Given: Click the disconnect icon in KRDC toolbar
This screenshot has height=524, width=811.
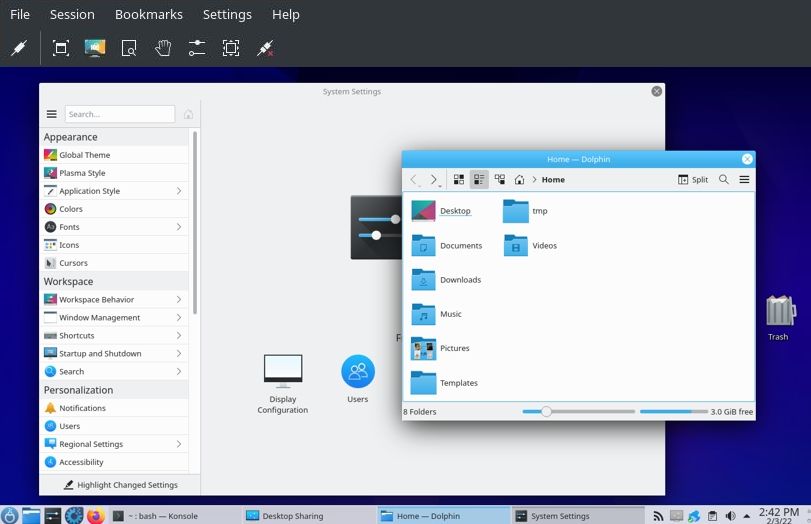Looking at the screenshot, I should pos(265,48).
